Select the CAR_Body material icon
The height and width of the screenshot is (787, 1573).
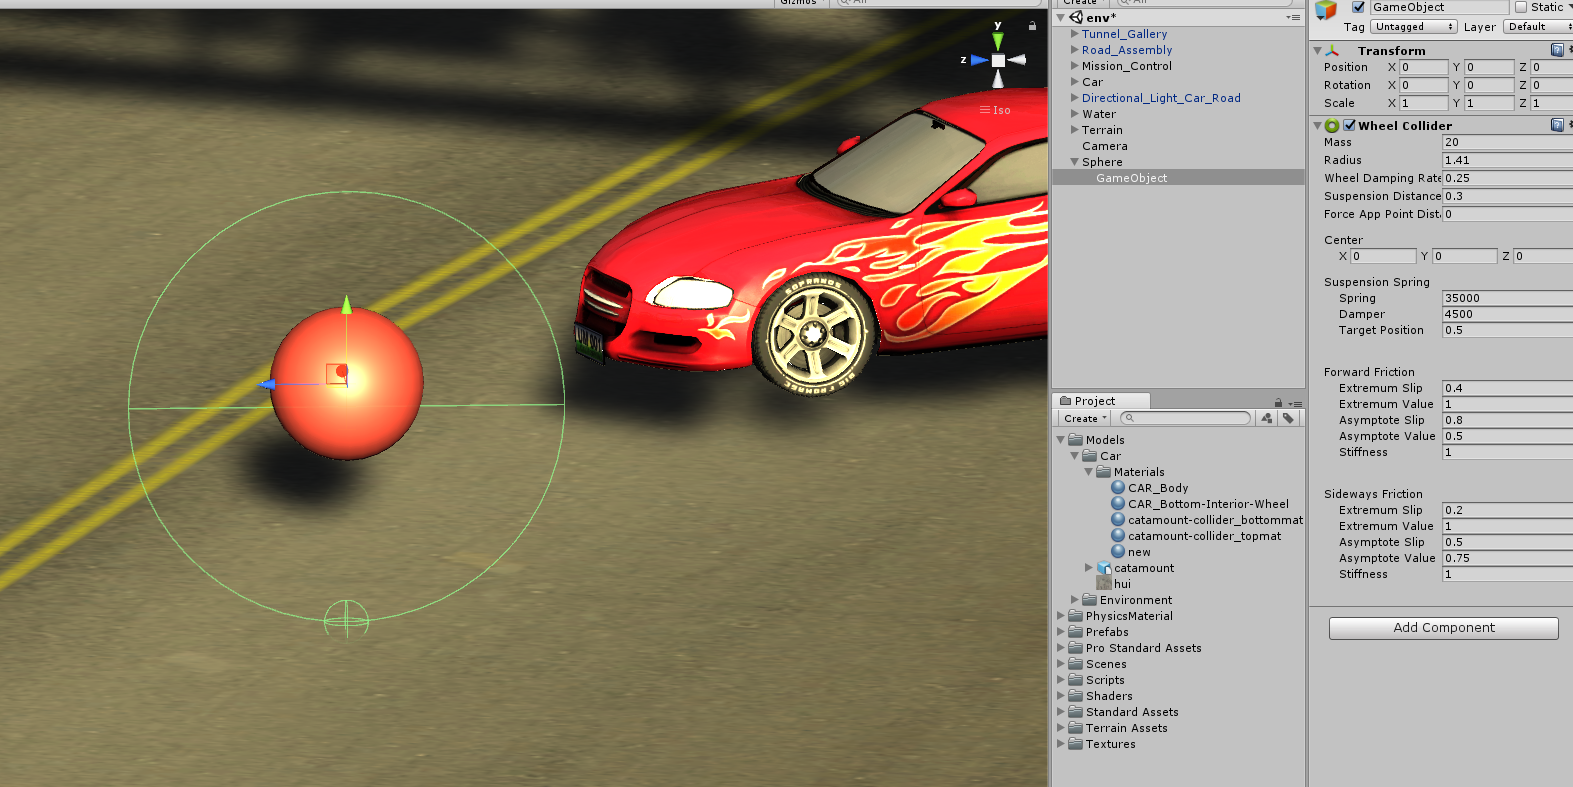coord(1119,488)
